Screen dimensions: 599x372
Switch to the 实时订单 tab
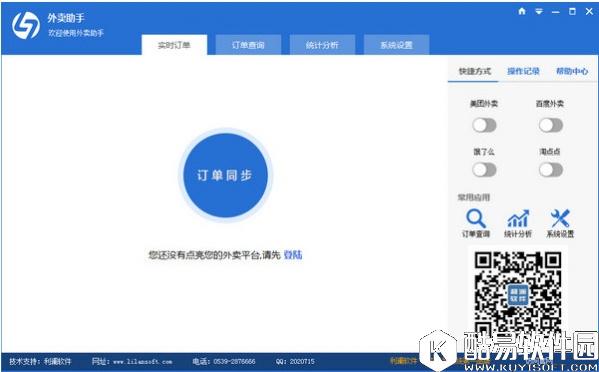(174, 45)
